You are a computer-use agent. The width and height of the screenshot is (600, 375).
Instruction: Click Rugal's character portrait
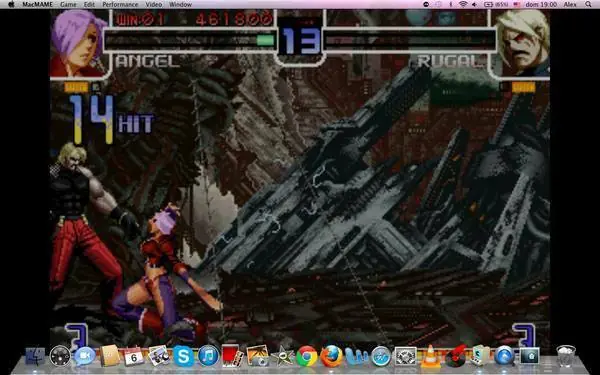coord(523,43)
